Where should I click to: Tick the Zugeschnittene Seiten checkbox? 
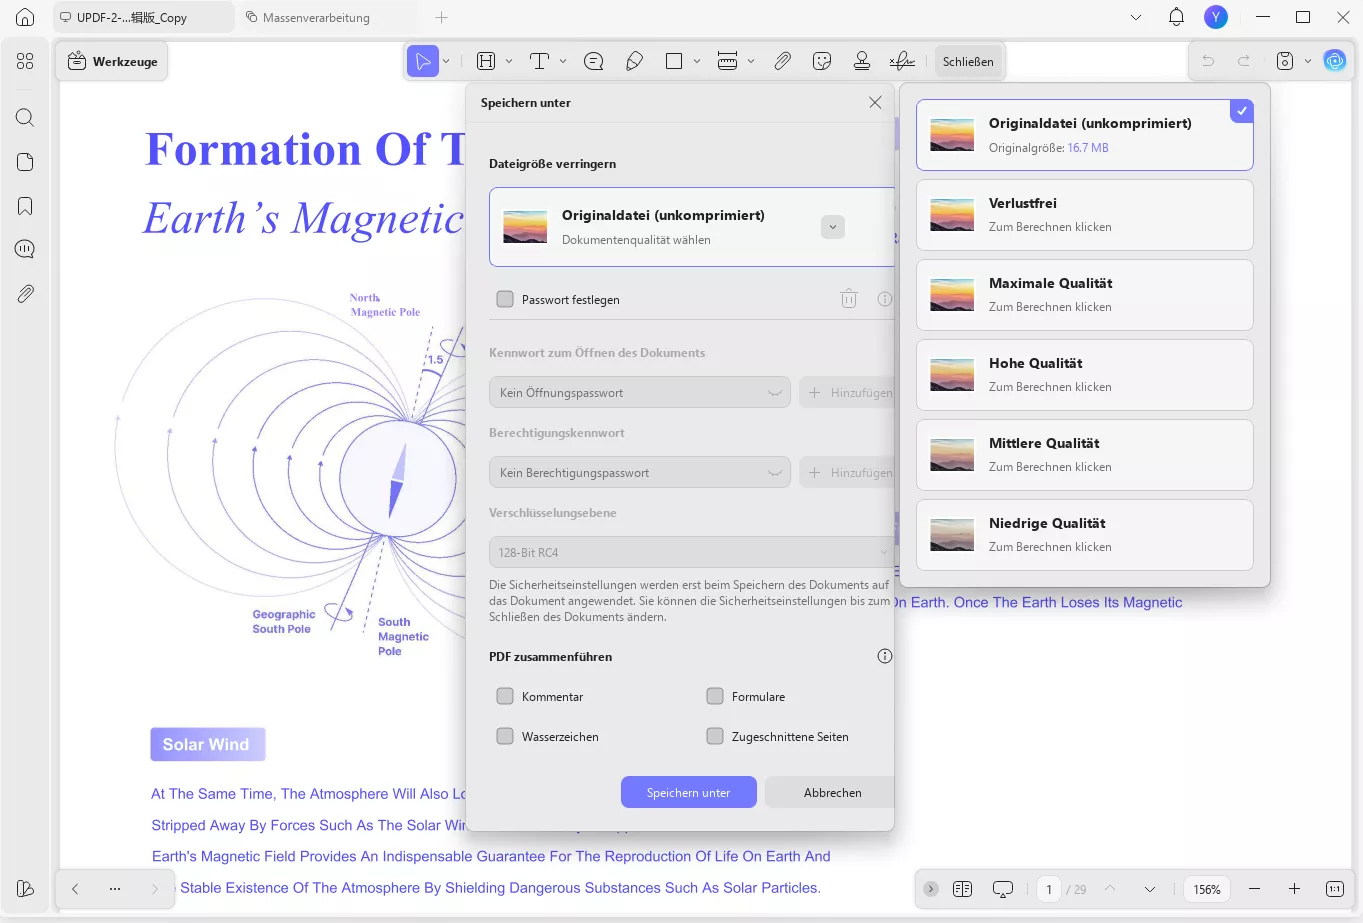coord(715,736)
